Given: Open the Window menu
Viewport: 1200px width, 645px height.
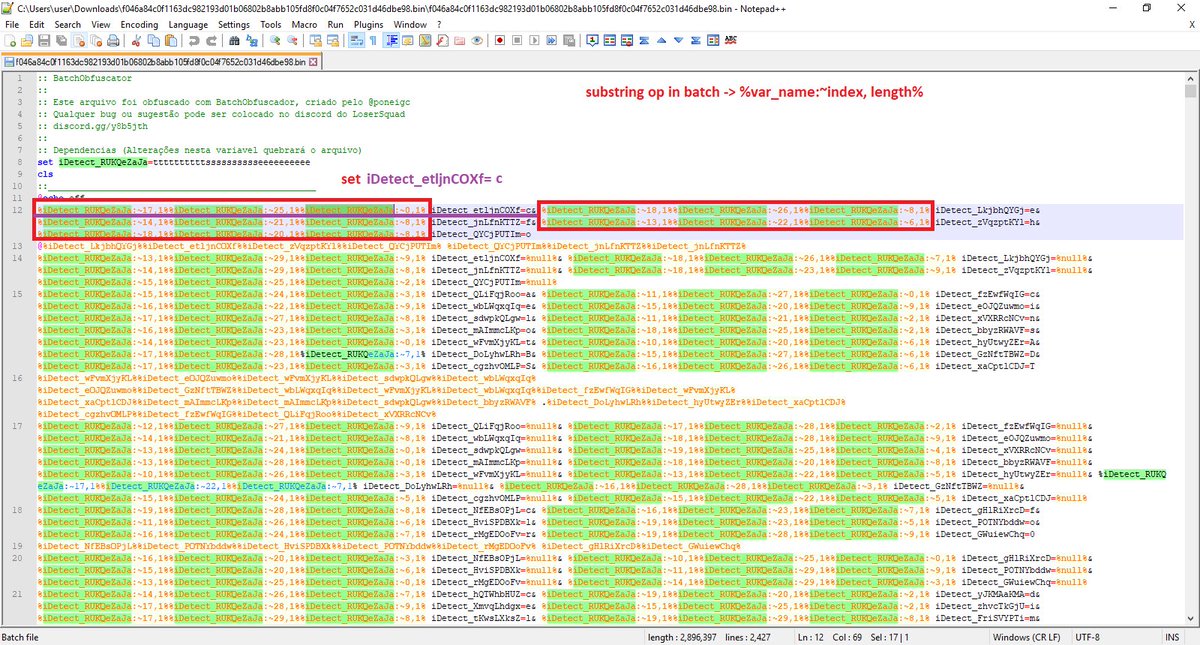Looking at the screenshot, I should pyautogui.click(x=410, y=23).
